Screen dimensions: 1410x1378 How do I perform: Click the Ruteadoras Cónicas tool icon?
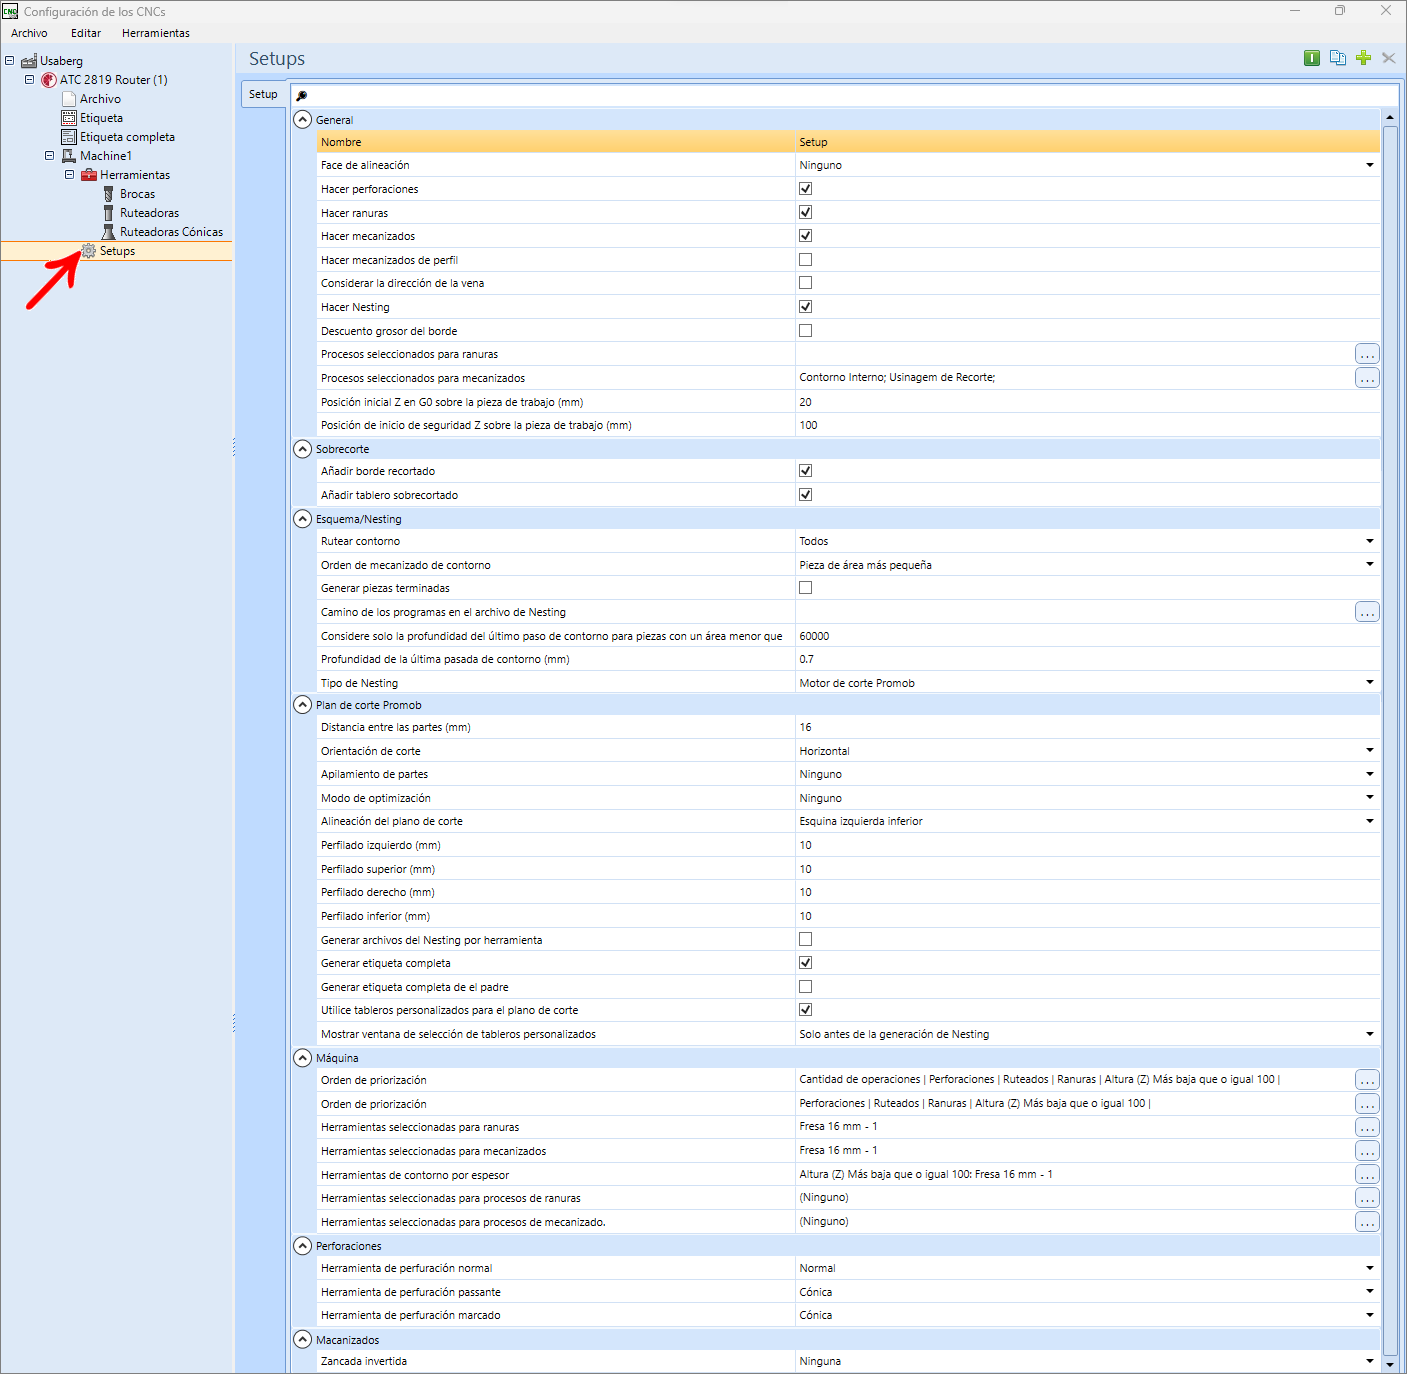pyautogui.click(x=109, y=232)
